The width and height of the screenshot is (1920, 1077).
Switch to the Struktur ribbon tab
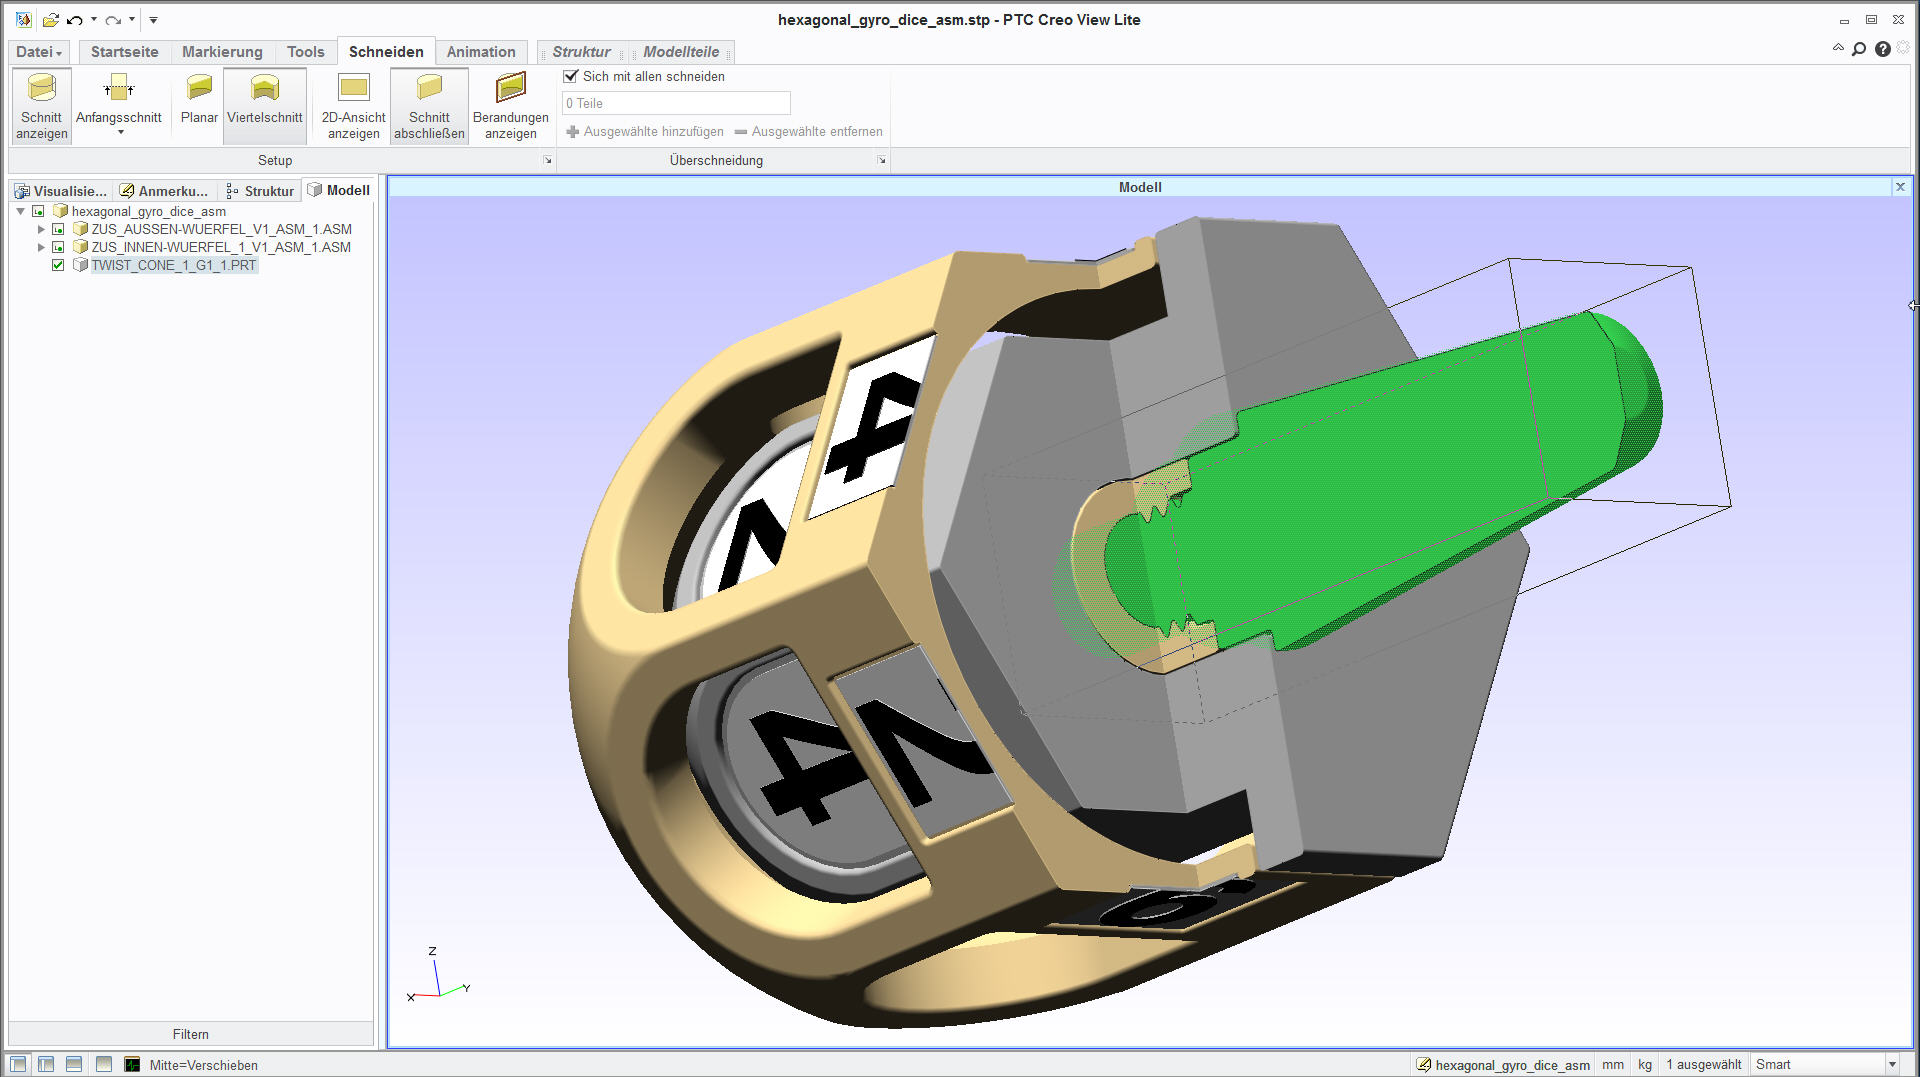point(581,52)
